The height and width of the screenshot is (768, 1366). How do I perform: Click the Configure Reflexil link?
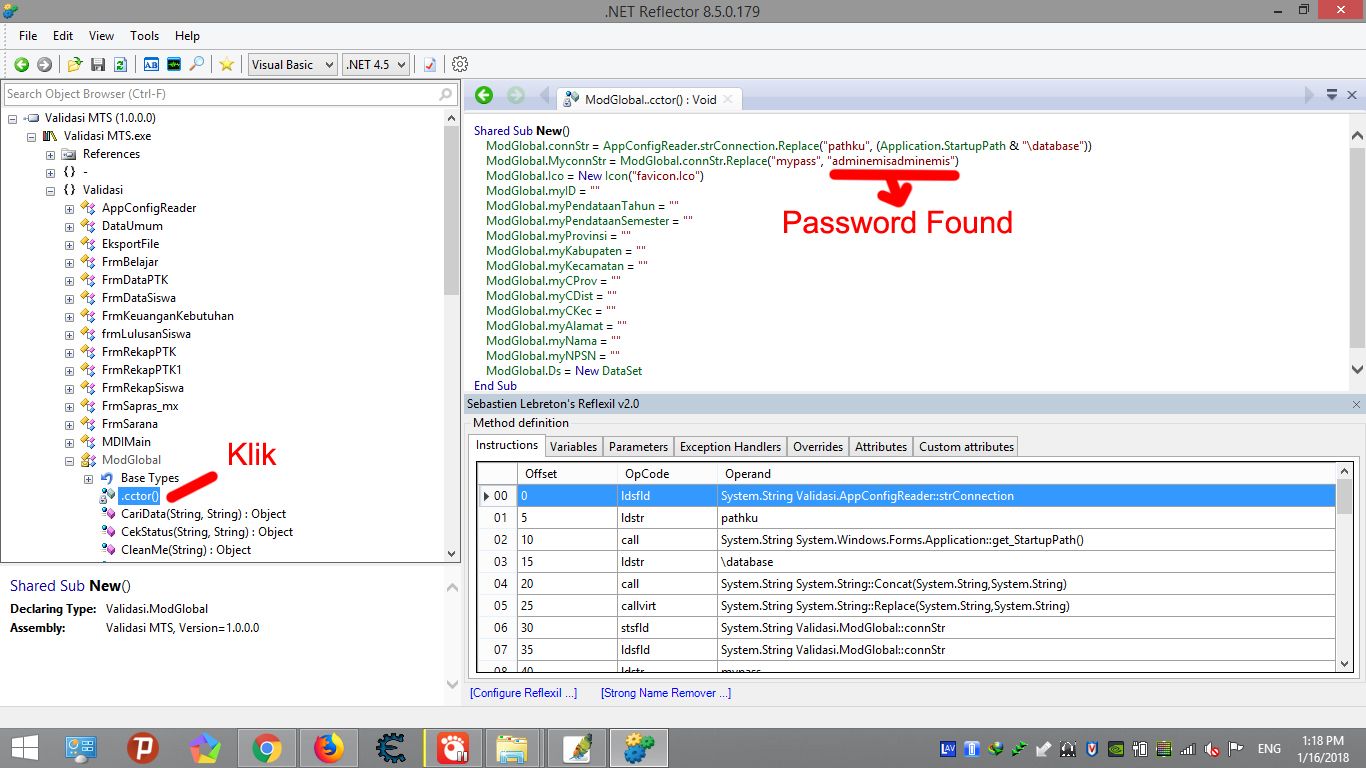point(523,693)
